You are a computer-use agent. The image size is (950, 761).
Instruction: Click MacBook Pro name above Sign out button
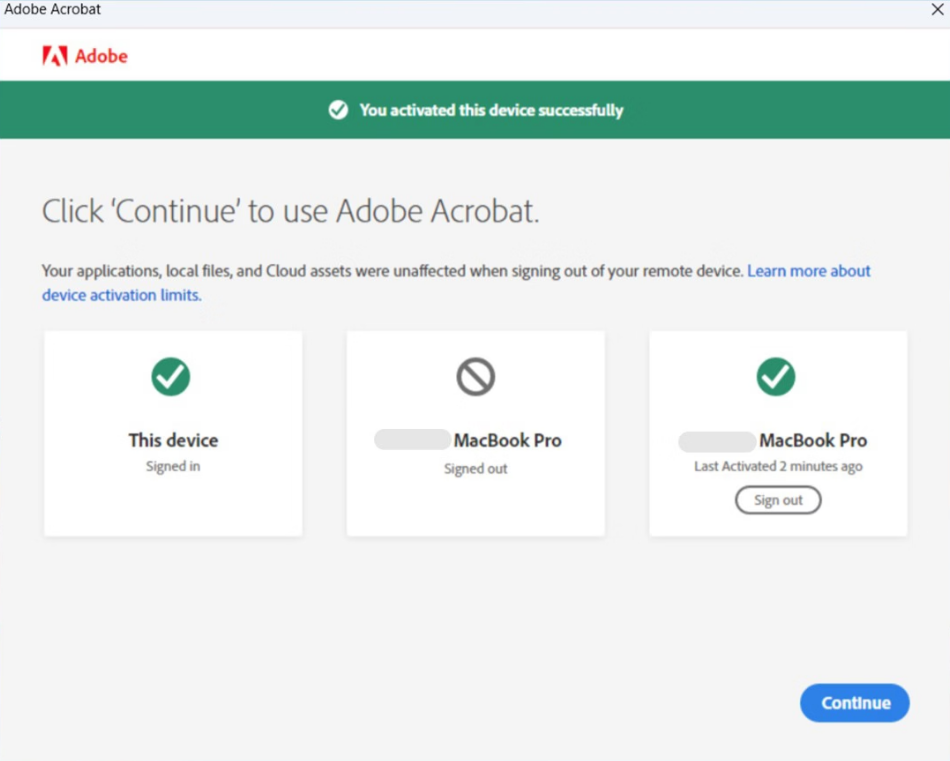point(813,440)
